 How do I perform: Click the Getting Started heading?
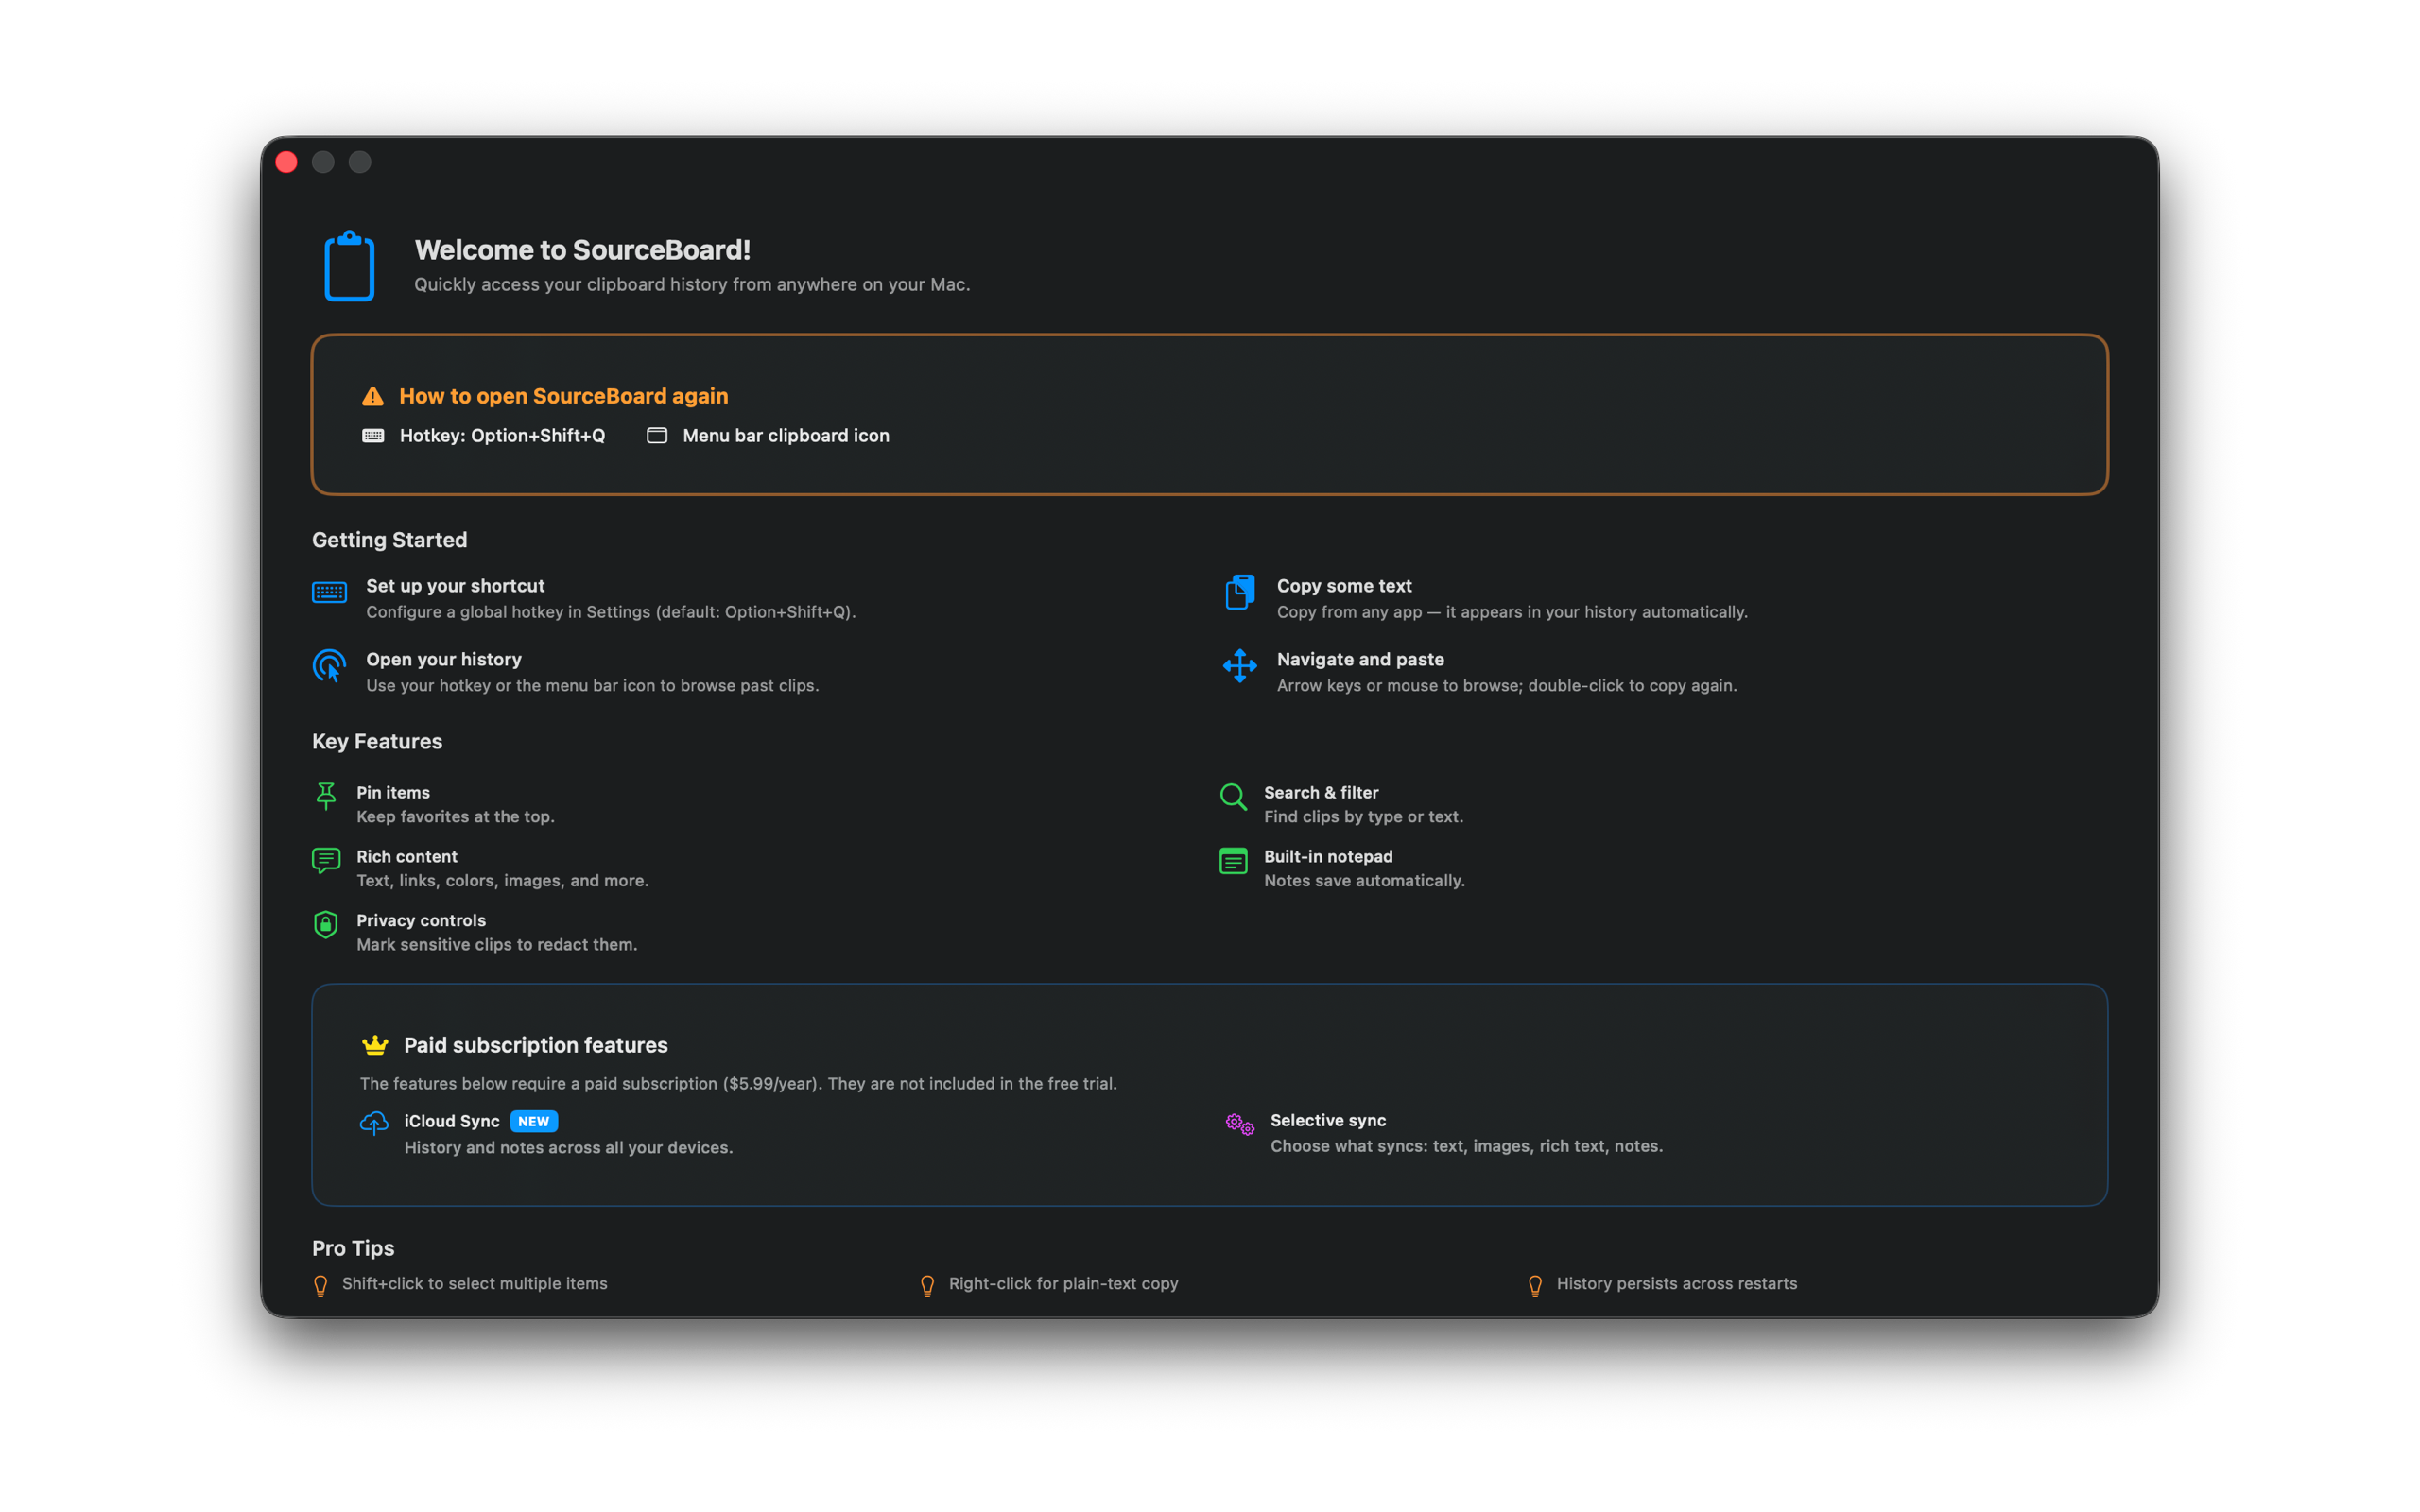[390, 540]
